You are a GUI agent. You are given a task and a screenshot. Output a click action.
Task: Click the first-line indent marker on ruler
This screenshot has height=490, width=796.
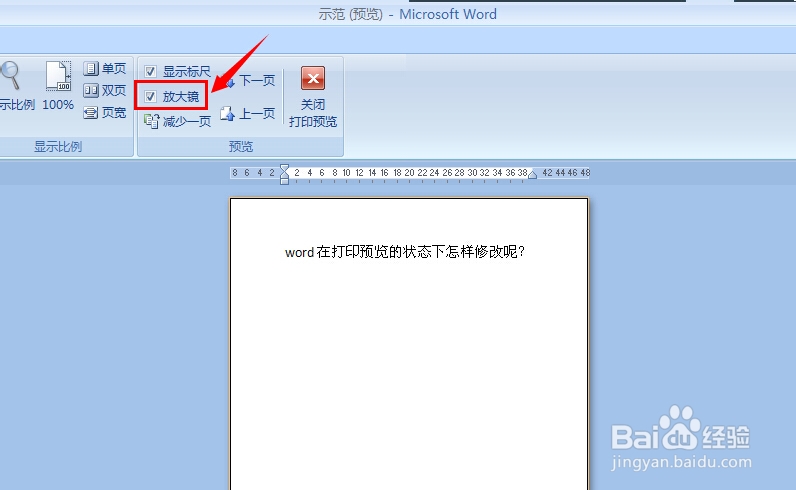[285, 169]
